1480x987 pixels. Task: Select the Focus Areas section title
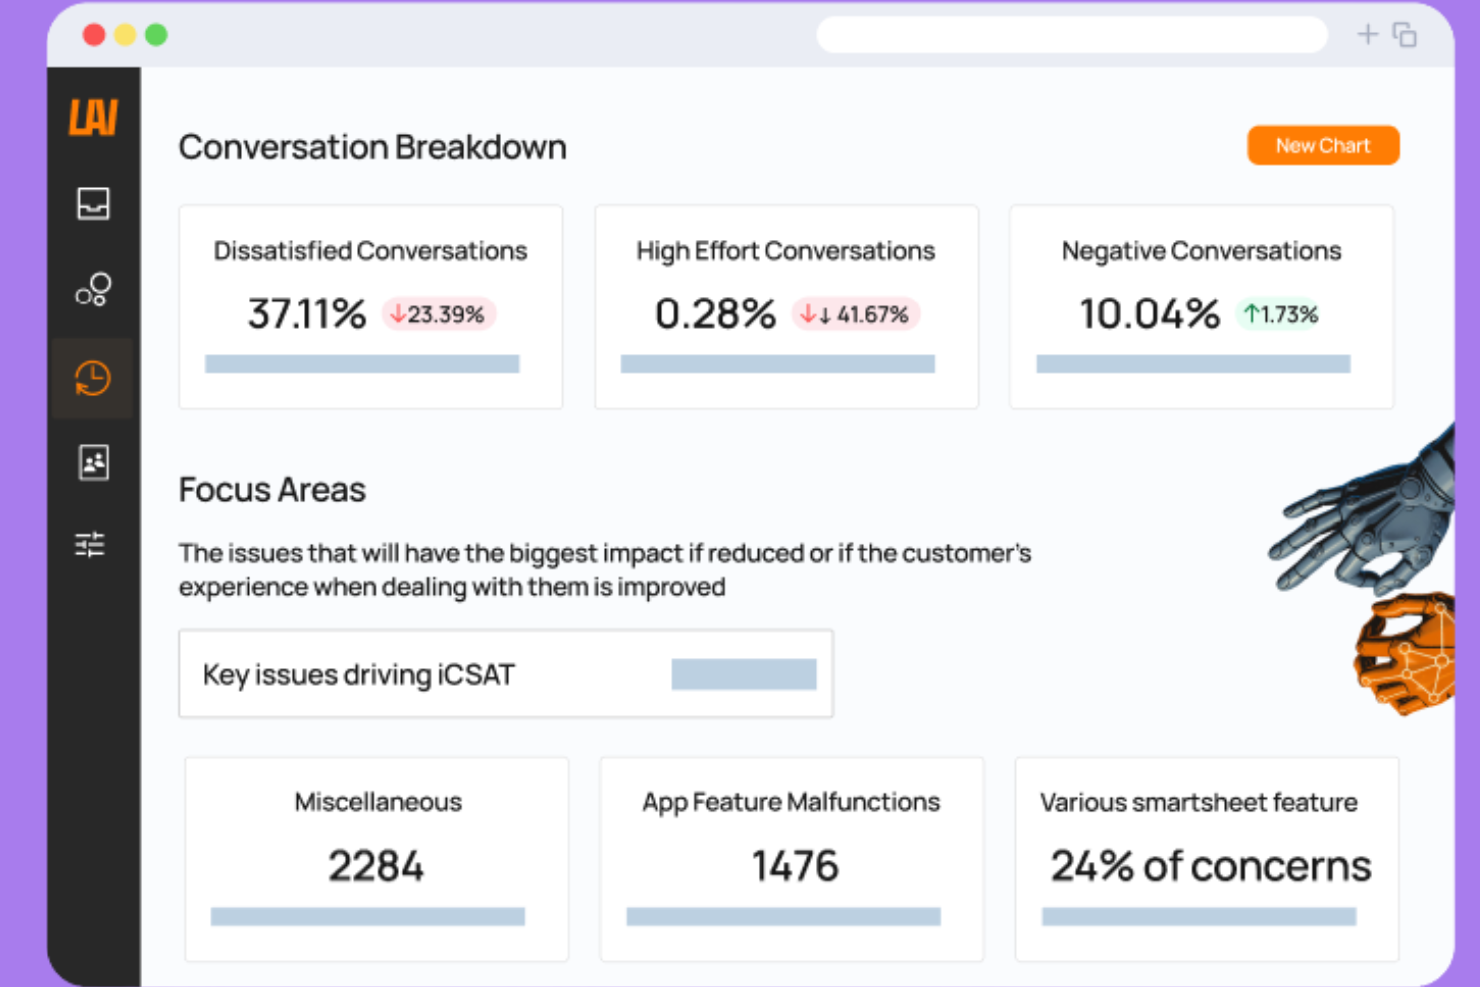click(271, 489)
